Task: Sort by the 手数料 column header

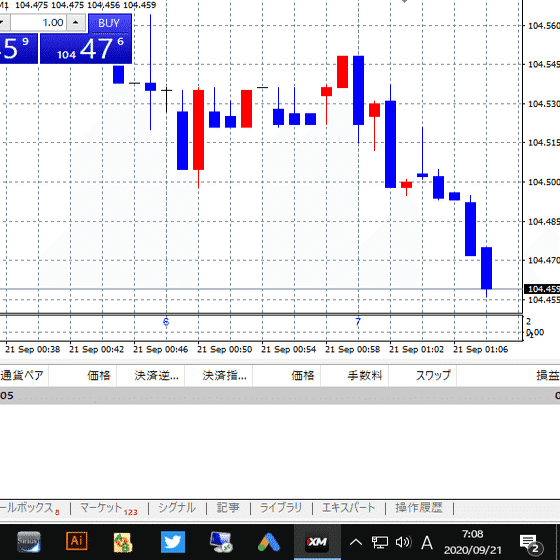Action: (355, 375)
